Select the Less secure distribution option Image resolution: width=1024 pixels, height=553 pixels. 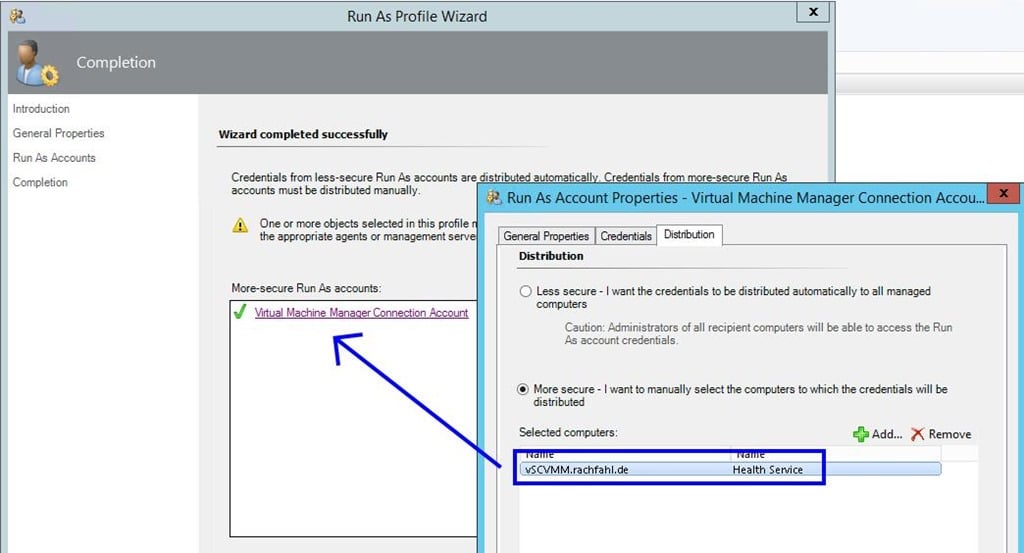click(525, 291)
